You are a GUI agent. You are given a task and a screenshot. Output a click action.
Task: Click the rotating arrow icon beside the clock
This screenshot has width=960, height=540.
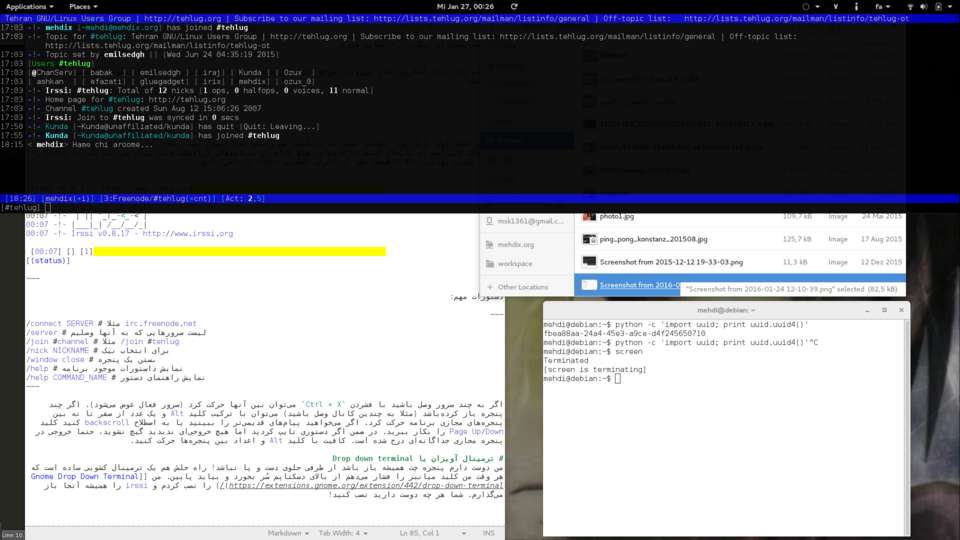[x=514, y=6]
